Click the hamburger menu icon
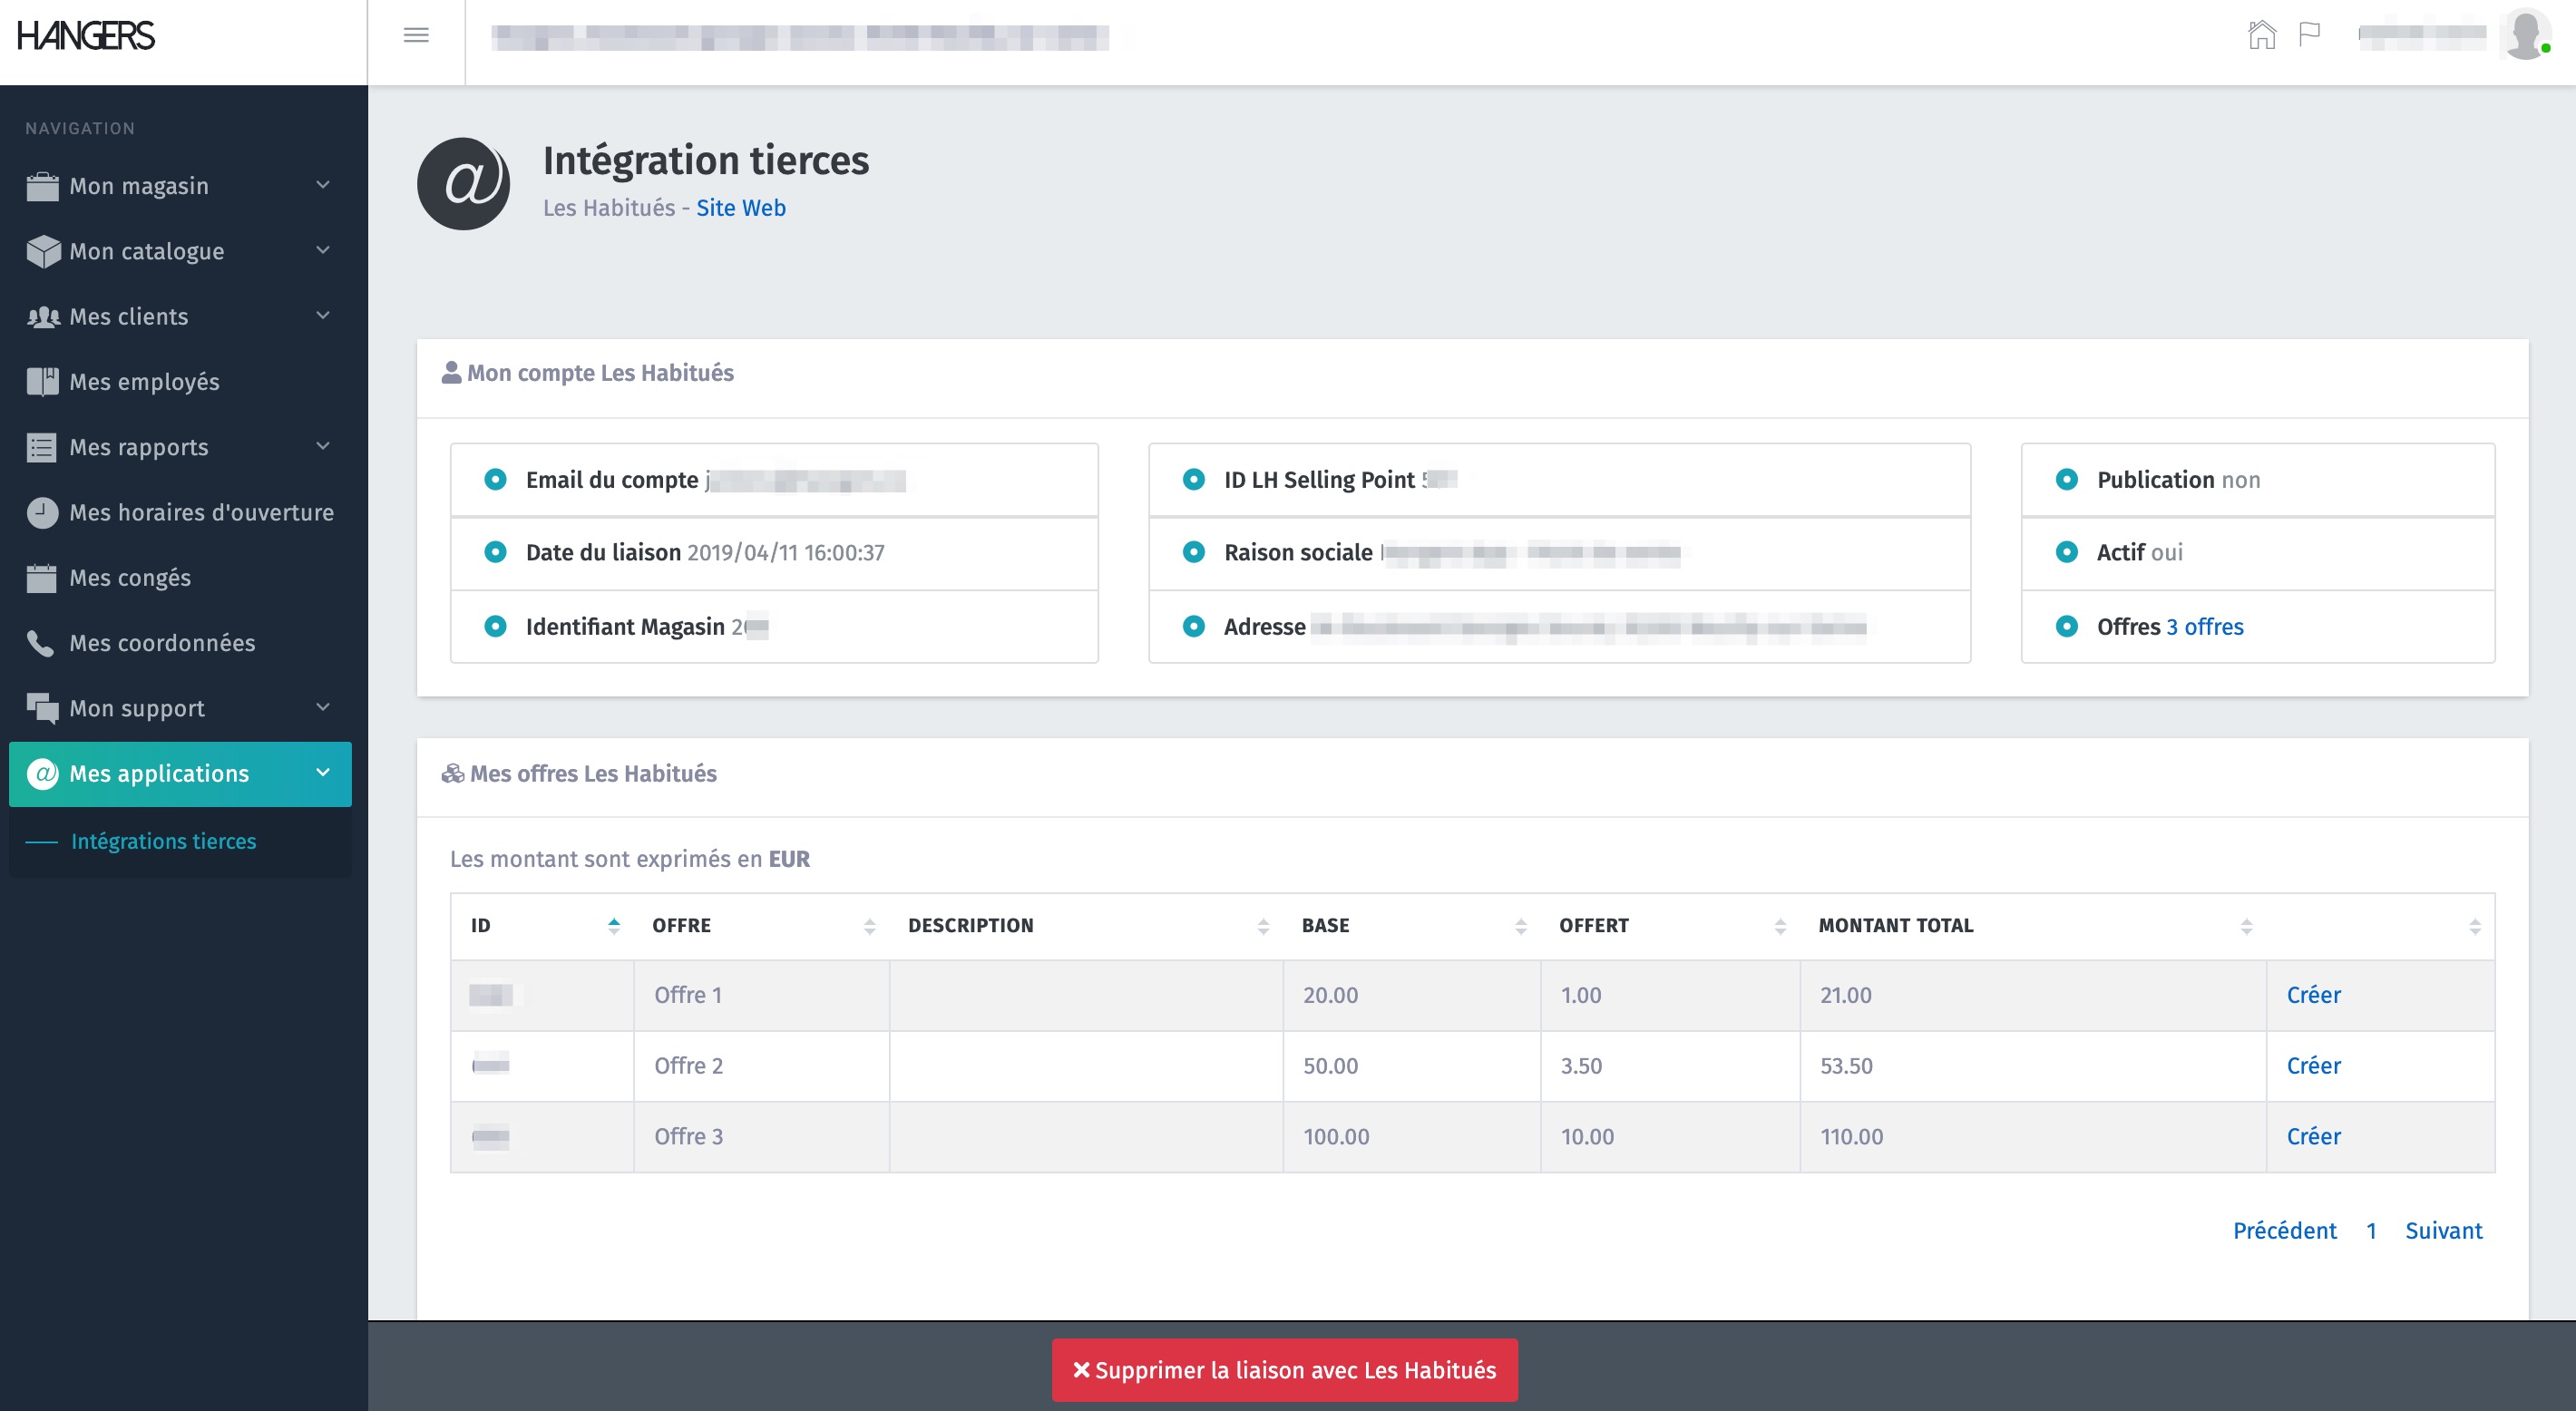The image size is (2576, 1411). tap(416, 36)
